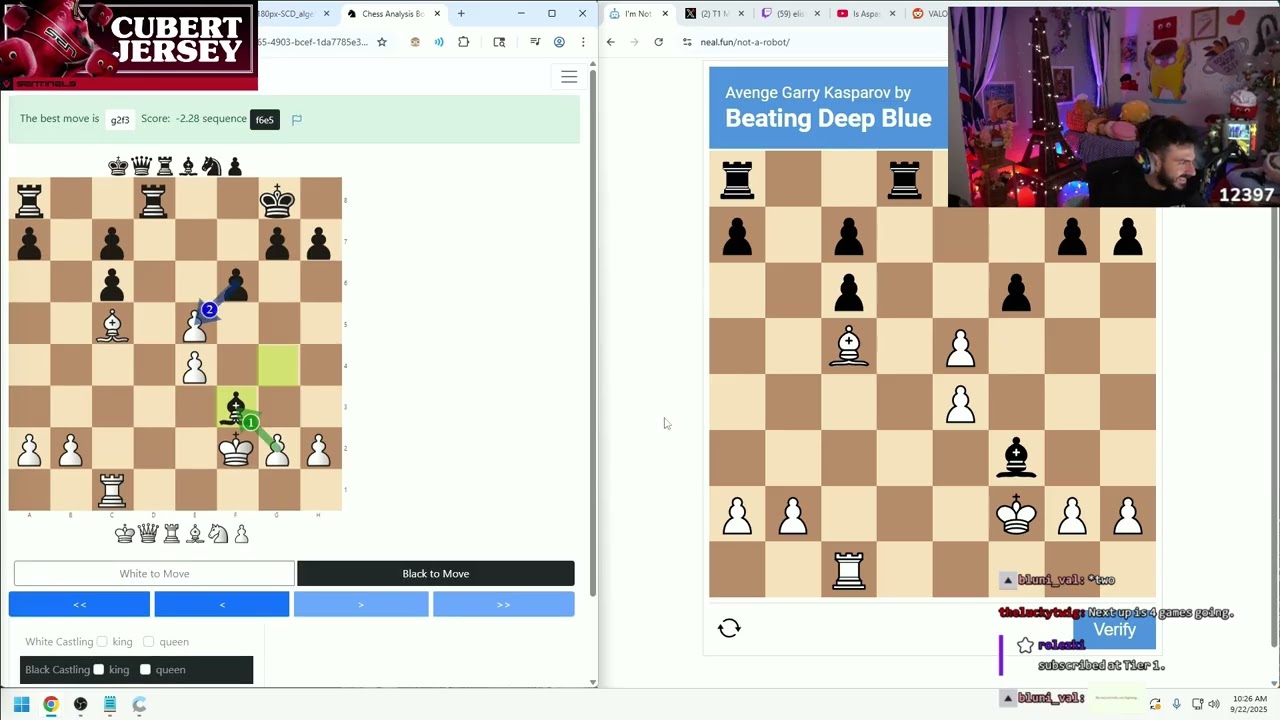Select the black rook from top piece palette
Screen dimensions: 1280x720
coord(165,166)
